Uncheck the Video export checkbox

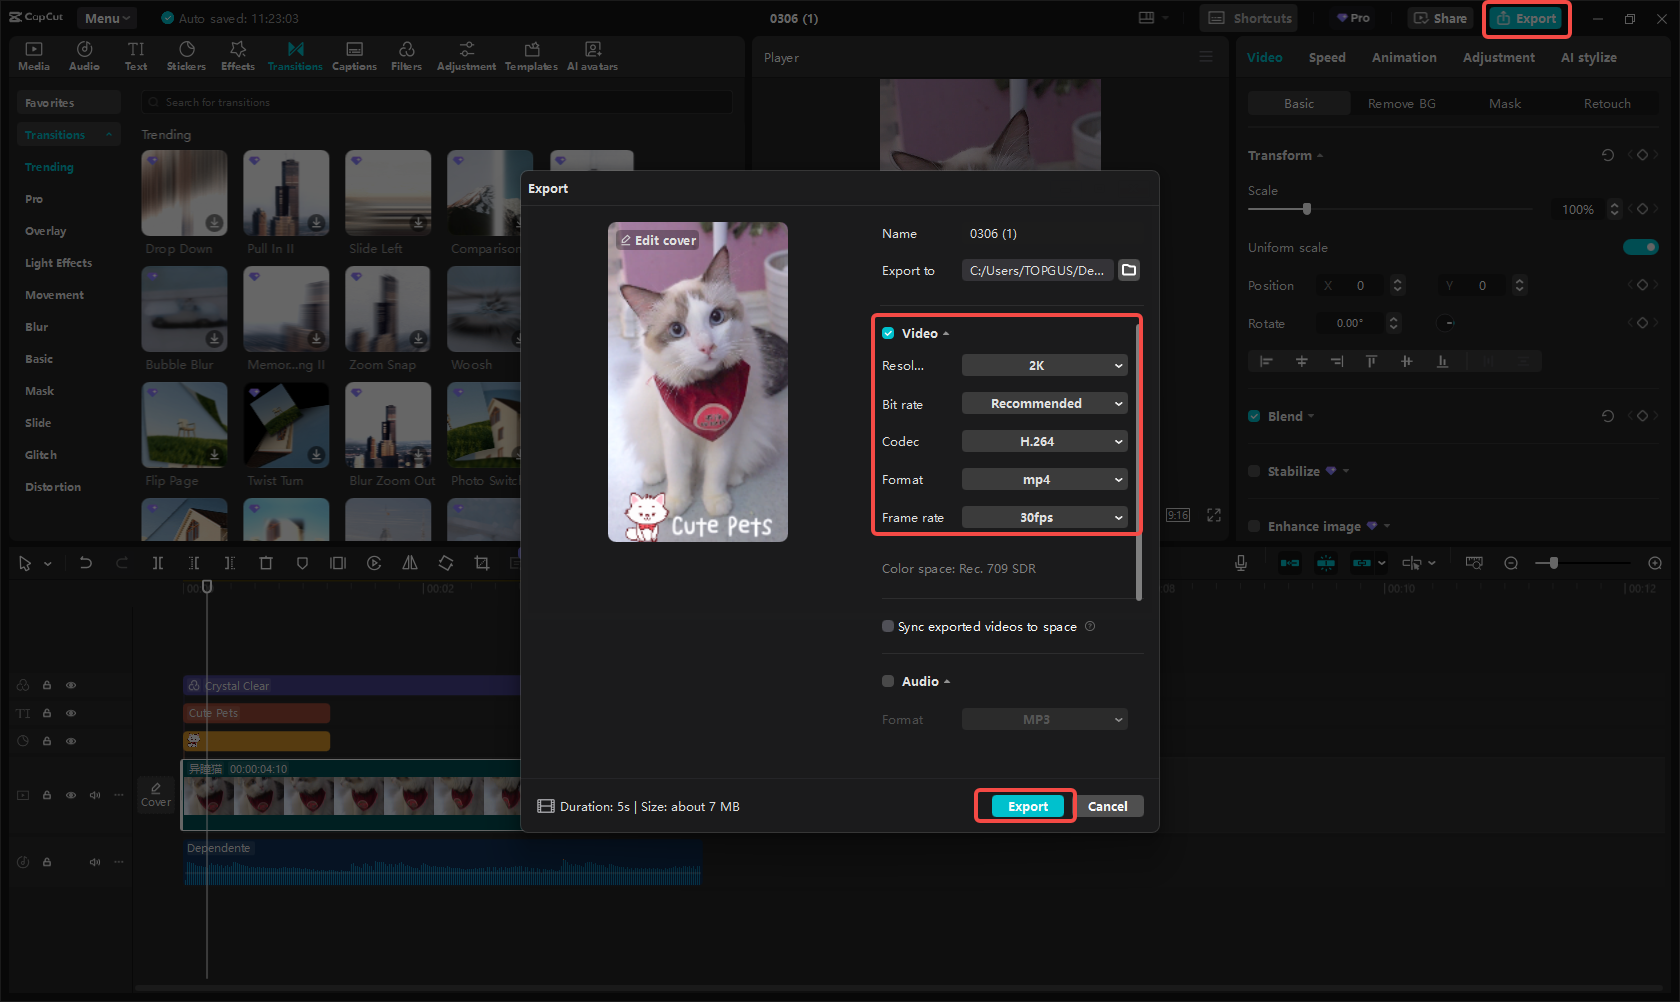pyautogui.click(x=888, y=333)
